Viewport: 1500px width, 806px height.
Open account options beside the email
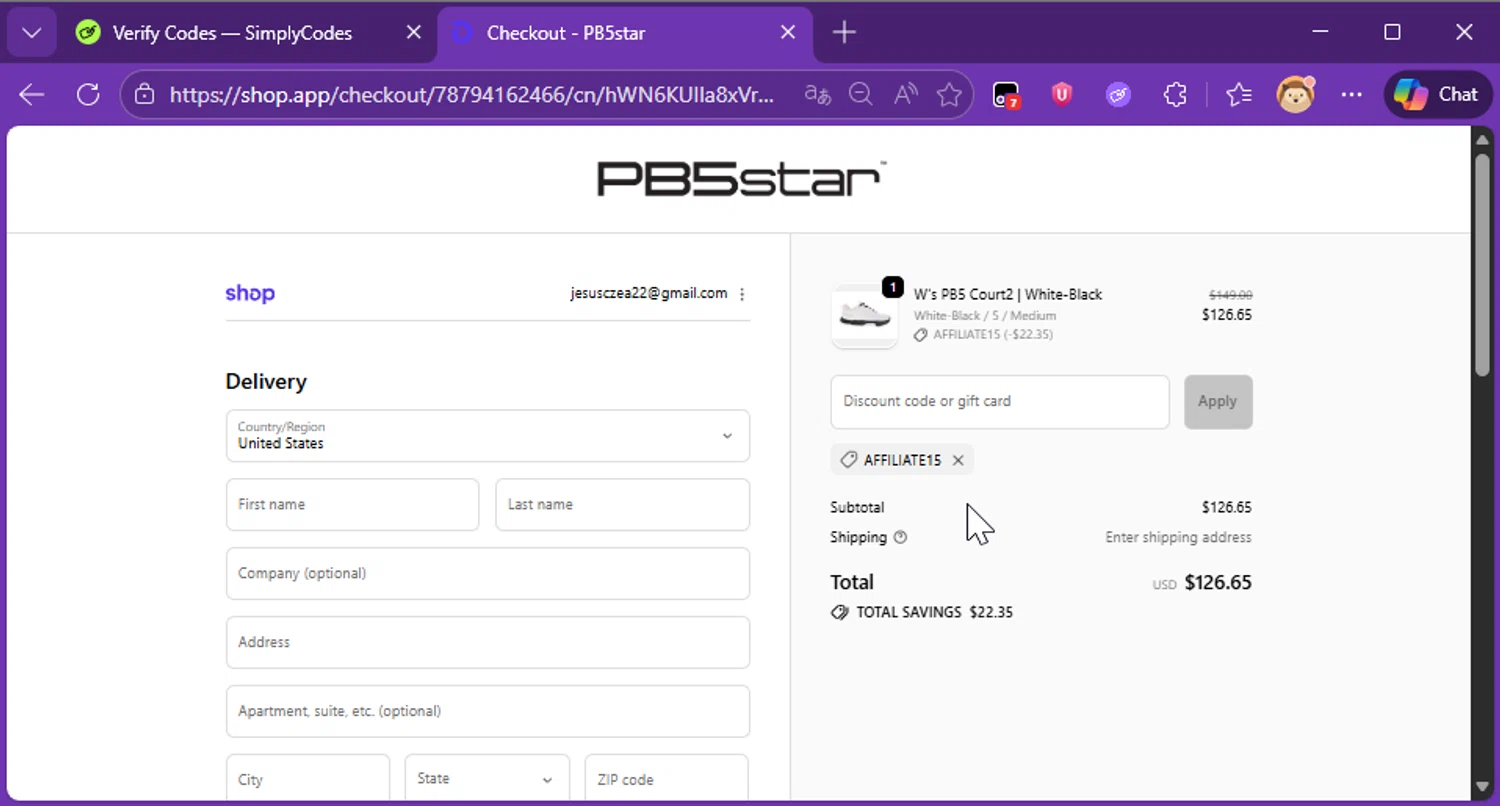742,294
